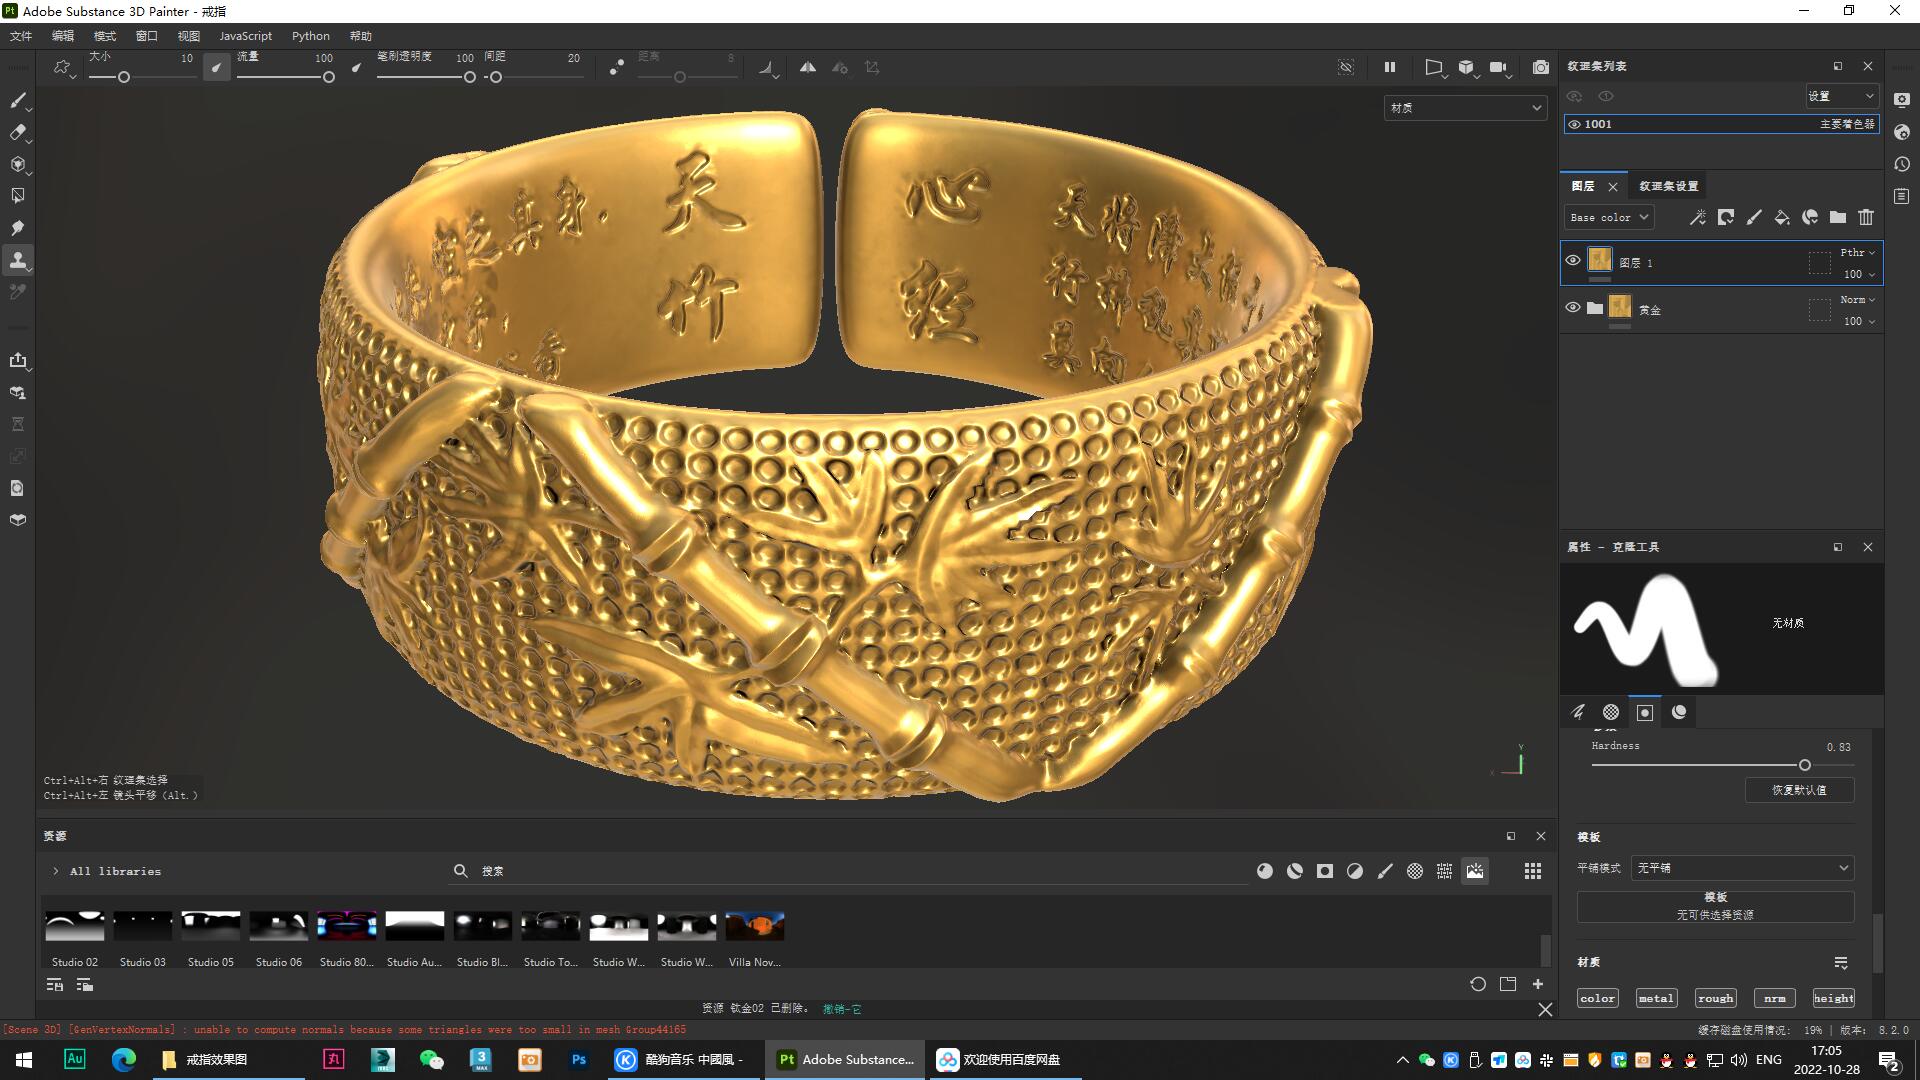Hide the 图层 1 layer
The image size is (1920, 1080).
click(x=1573, y=261)
